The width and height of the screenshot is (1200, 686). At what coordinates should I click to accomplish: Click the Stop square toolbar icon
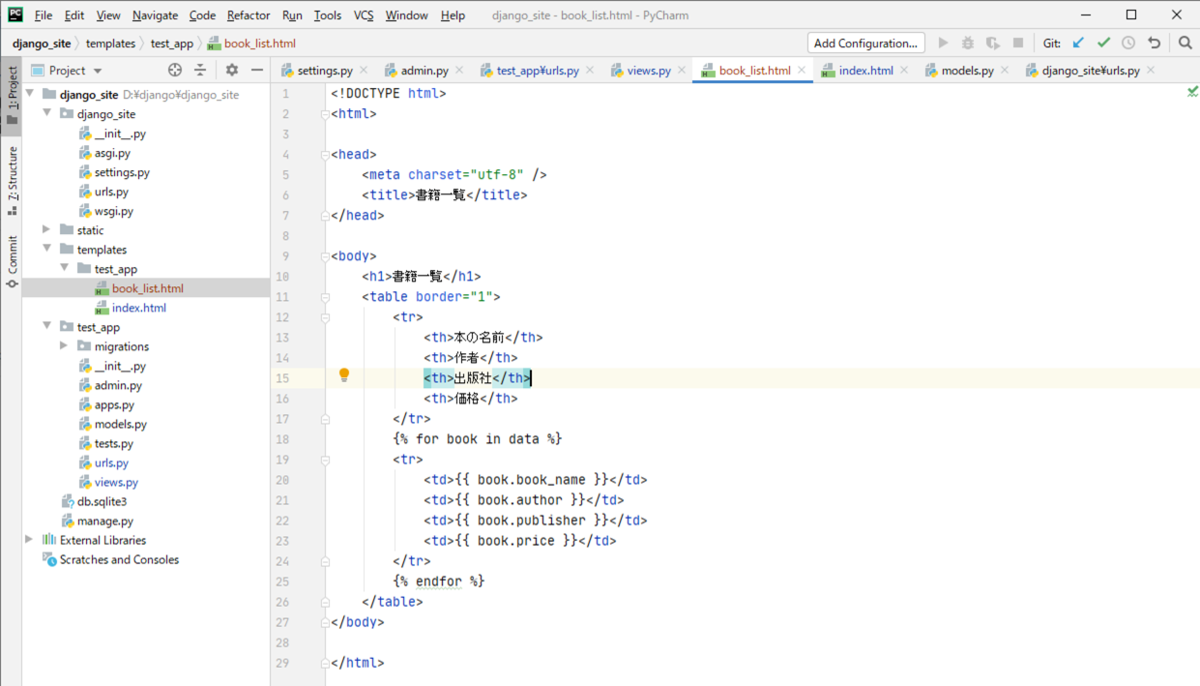click(x=1018, y=43)
